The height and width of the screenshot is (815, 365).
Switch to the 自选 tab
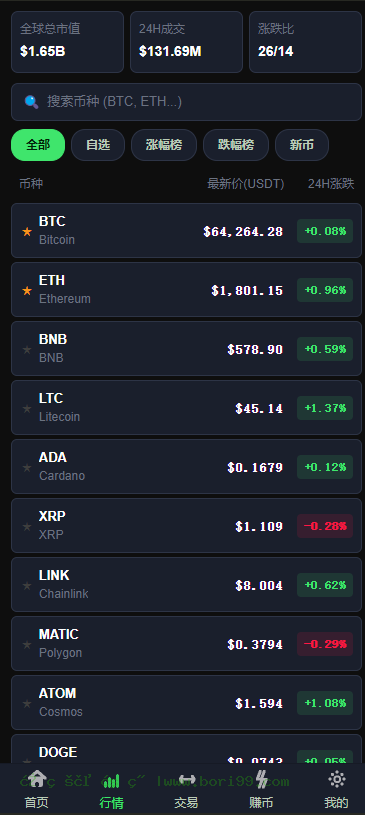pos(98,145)
